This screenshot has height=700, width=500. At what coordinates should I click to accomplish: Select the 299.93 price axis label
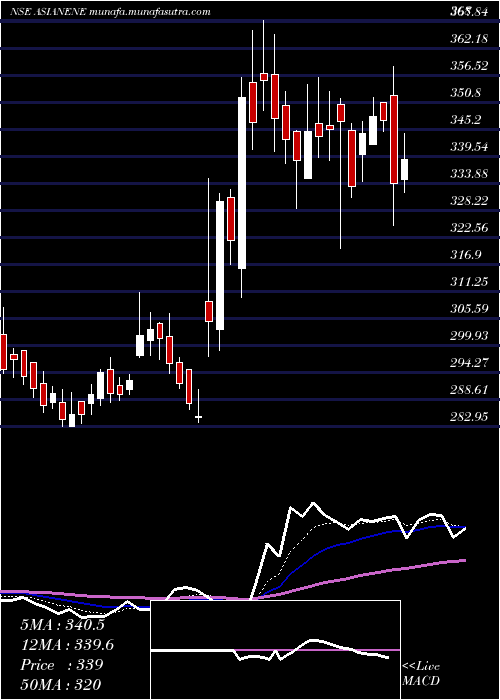(469, 336)
